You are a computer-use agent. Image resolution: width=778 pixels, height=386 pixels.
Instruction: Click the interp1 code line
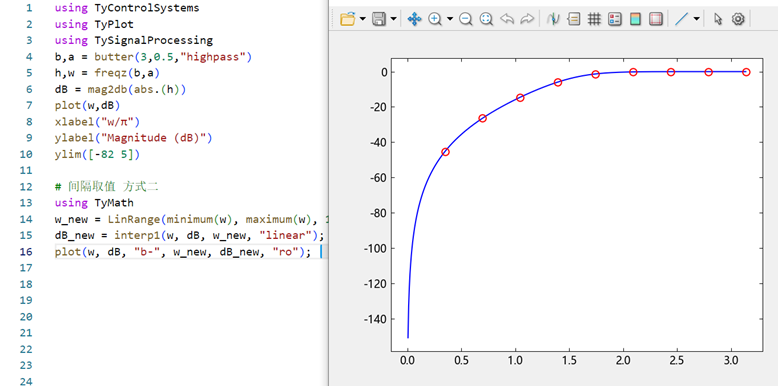point(190,235)
